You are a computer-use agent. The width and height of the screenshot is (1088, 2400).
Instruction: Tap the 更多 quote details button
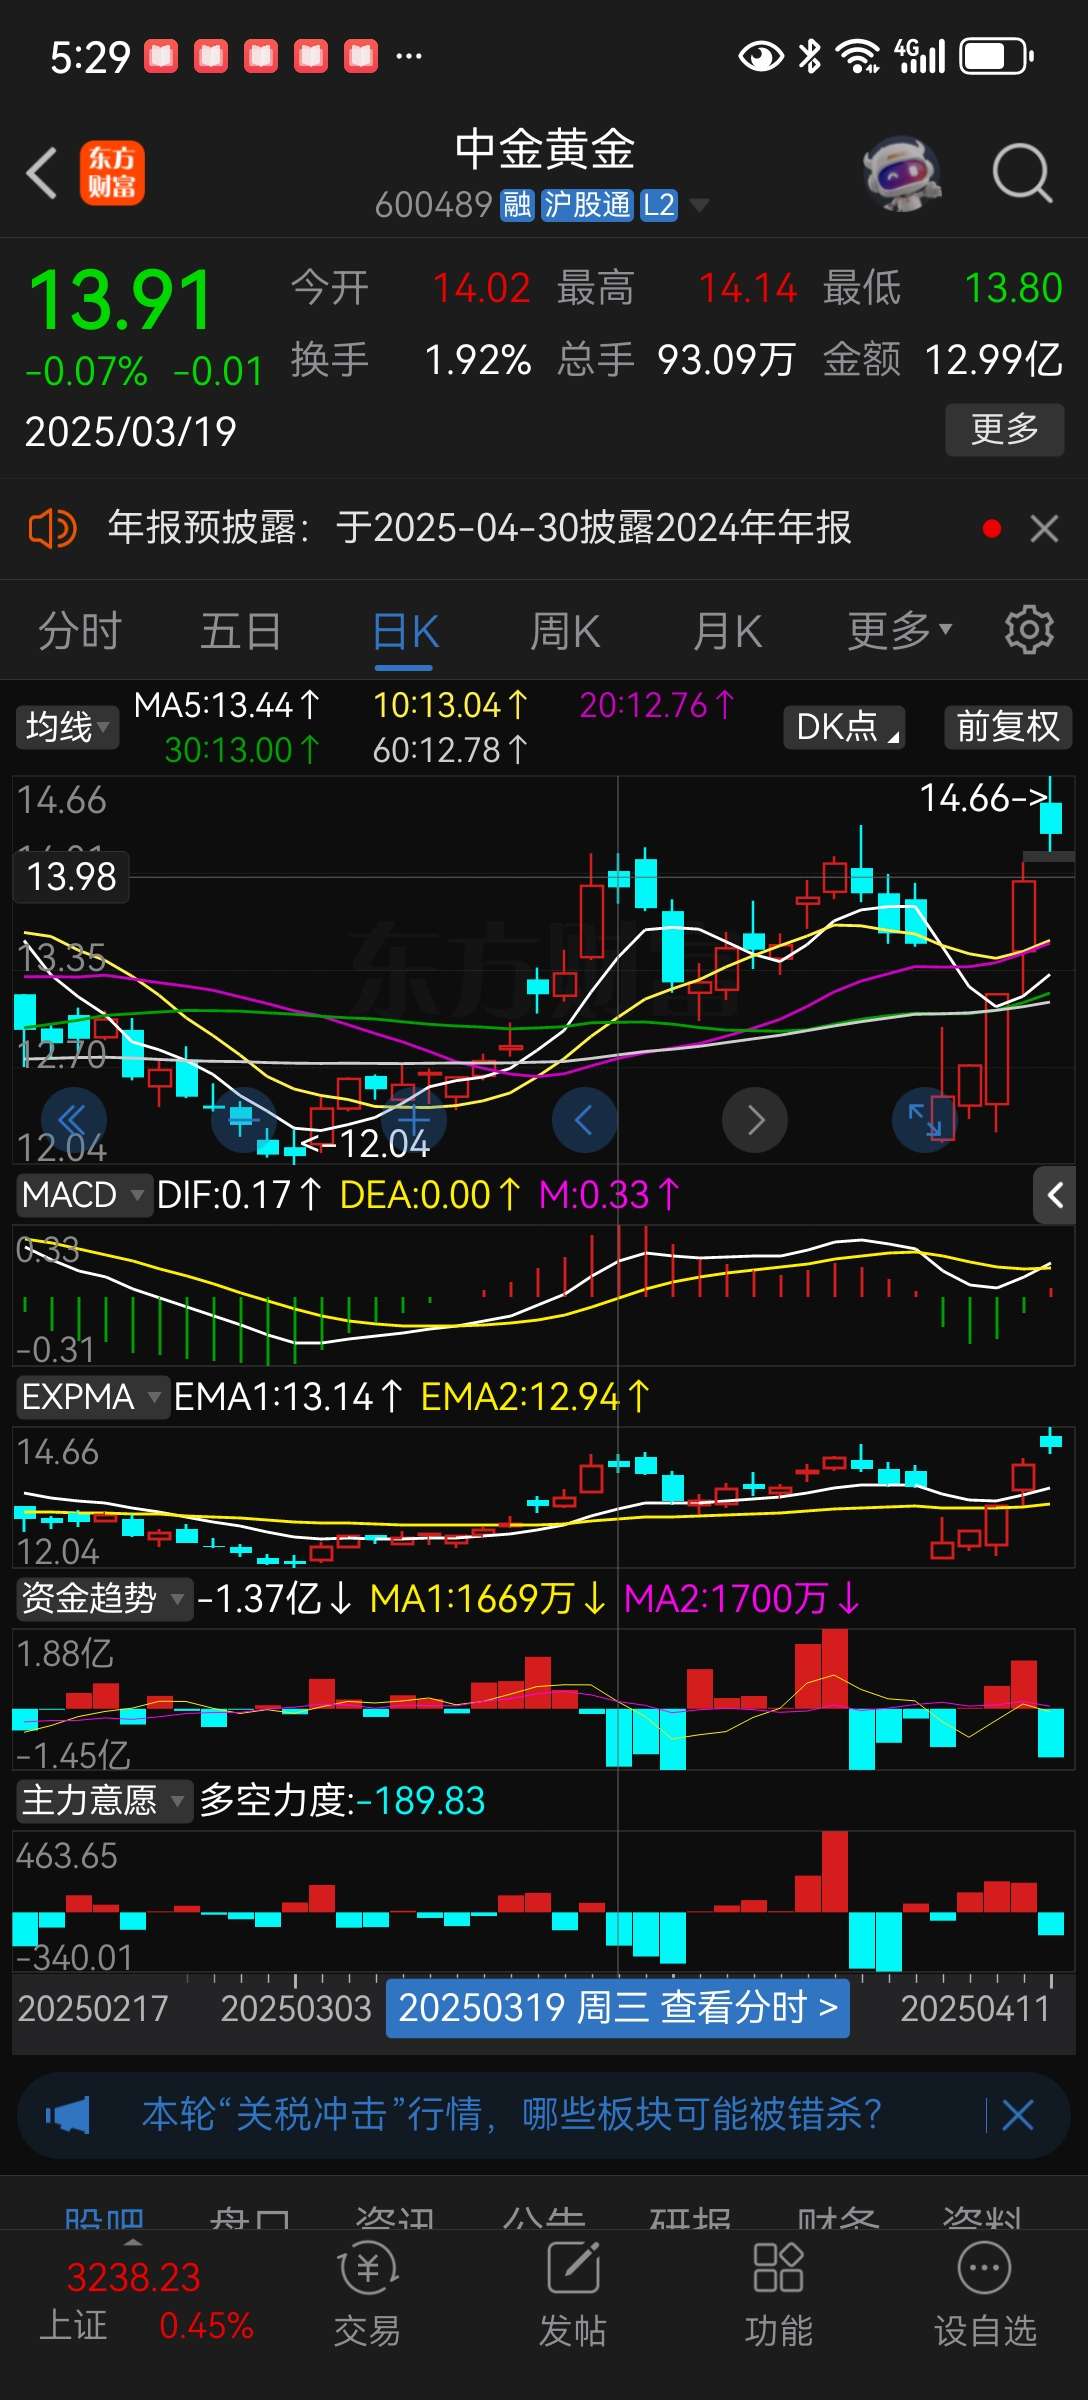click(1005, 429)
